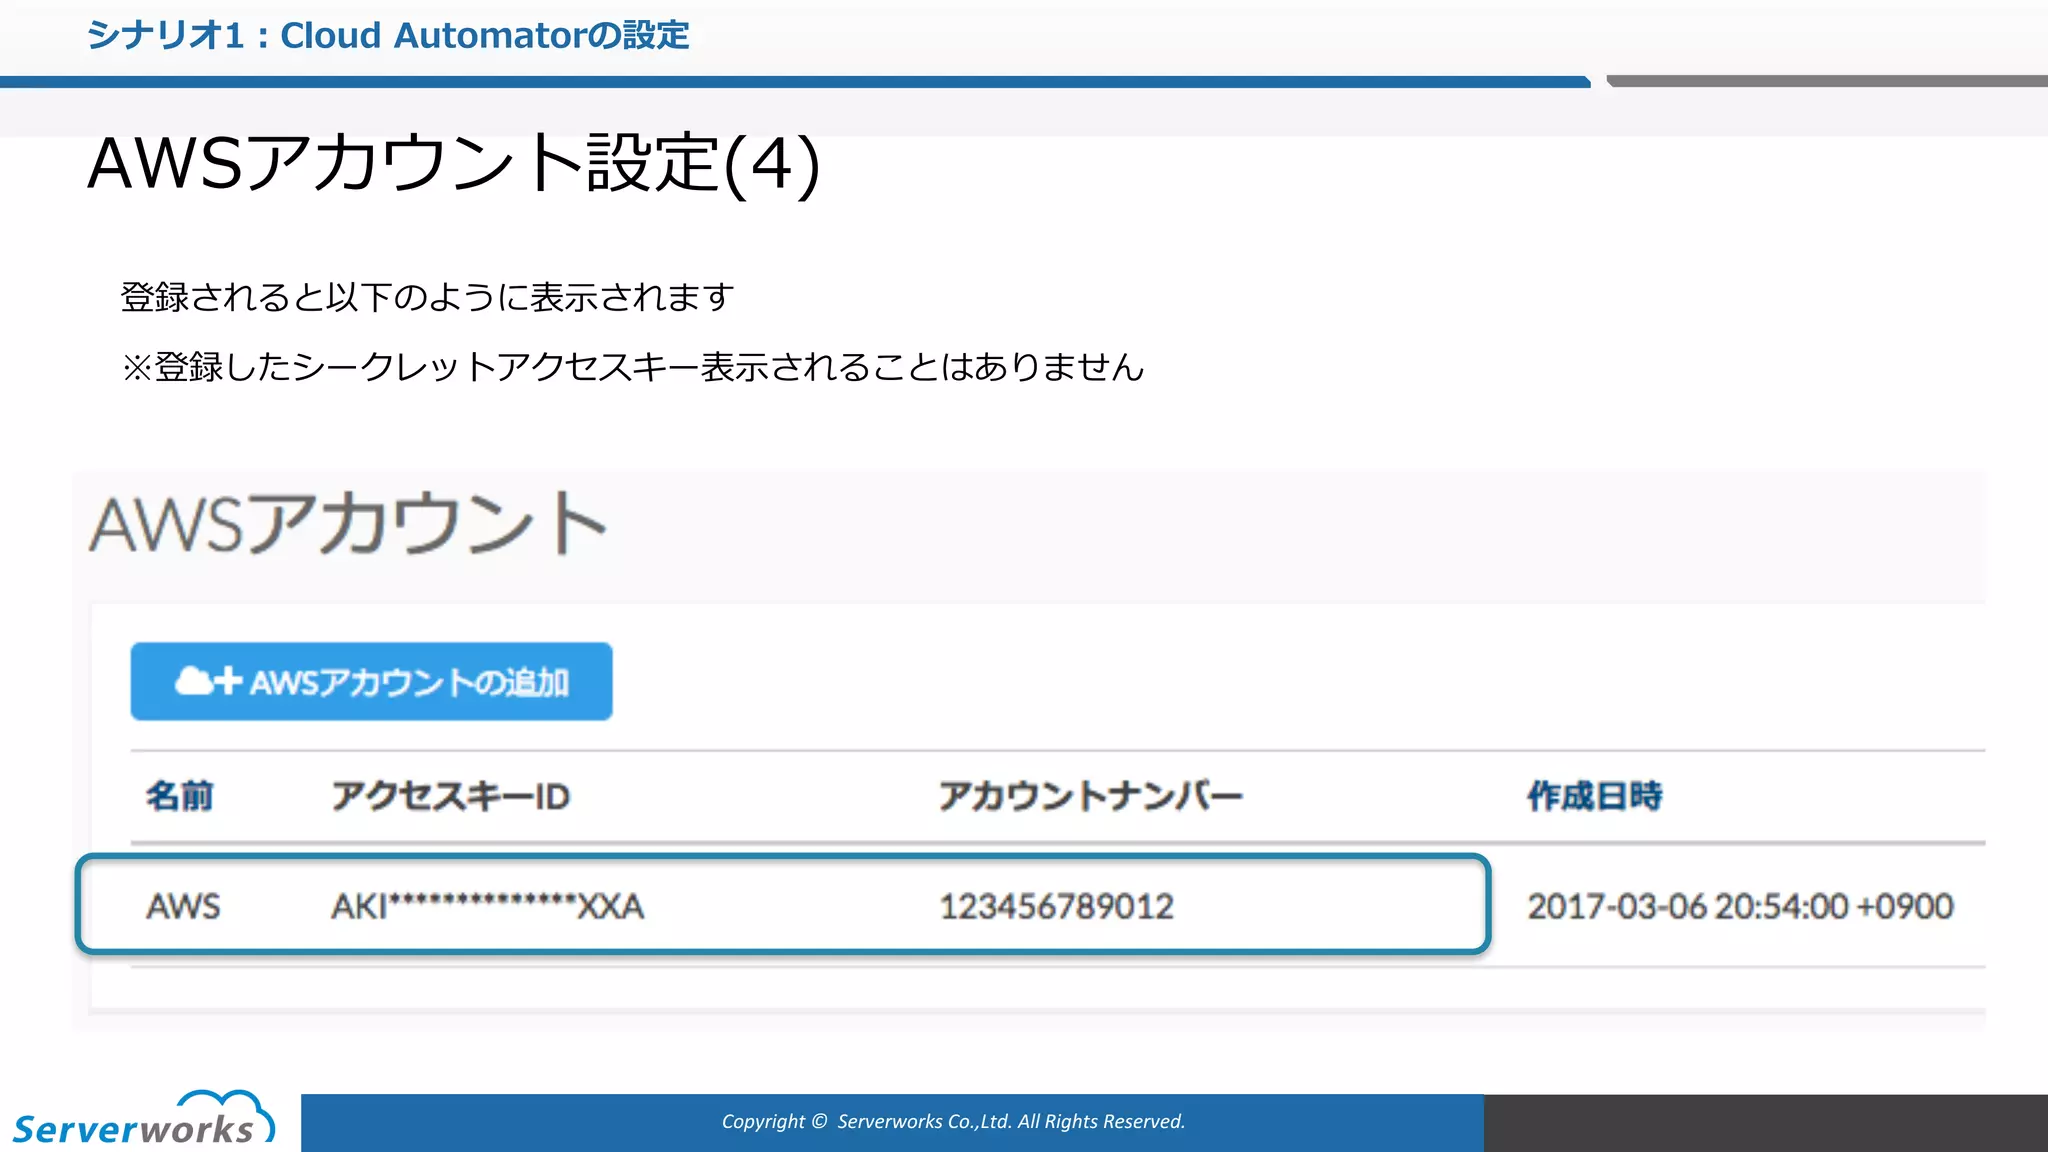The width and height of the screenshot is (2048, 1152).
Task: Click the Serverworks logo
Action: click(143, 1120)
